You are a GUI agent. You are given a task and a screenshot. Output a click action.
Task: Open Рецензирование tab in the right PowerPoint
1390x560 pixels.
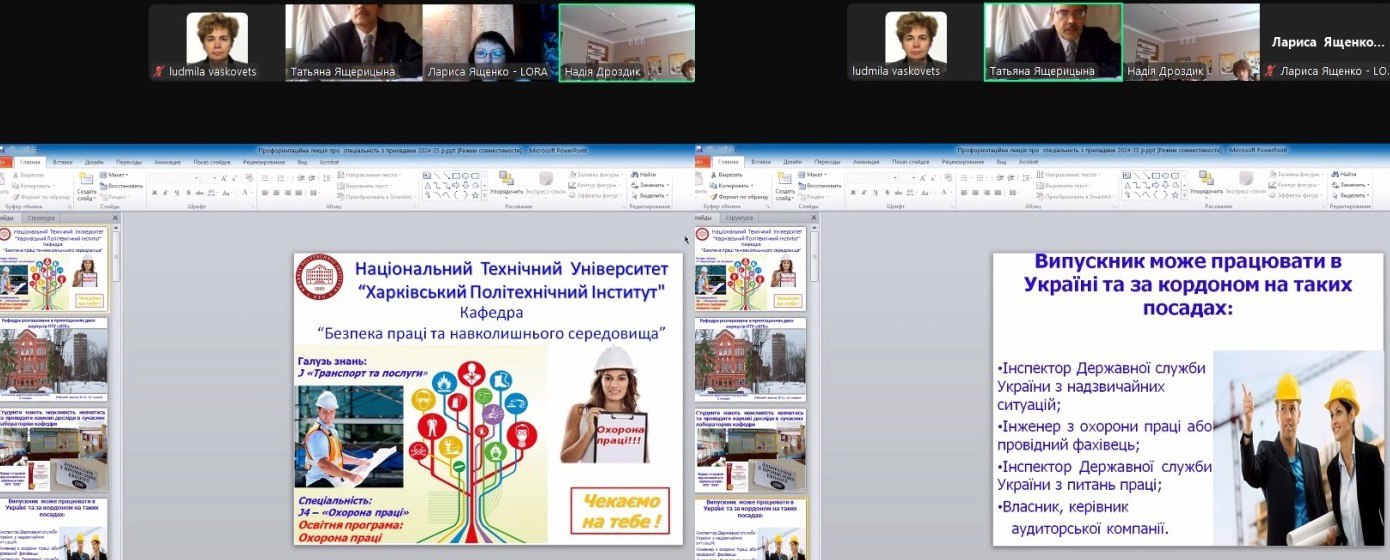(x=963, y=162)
